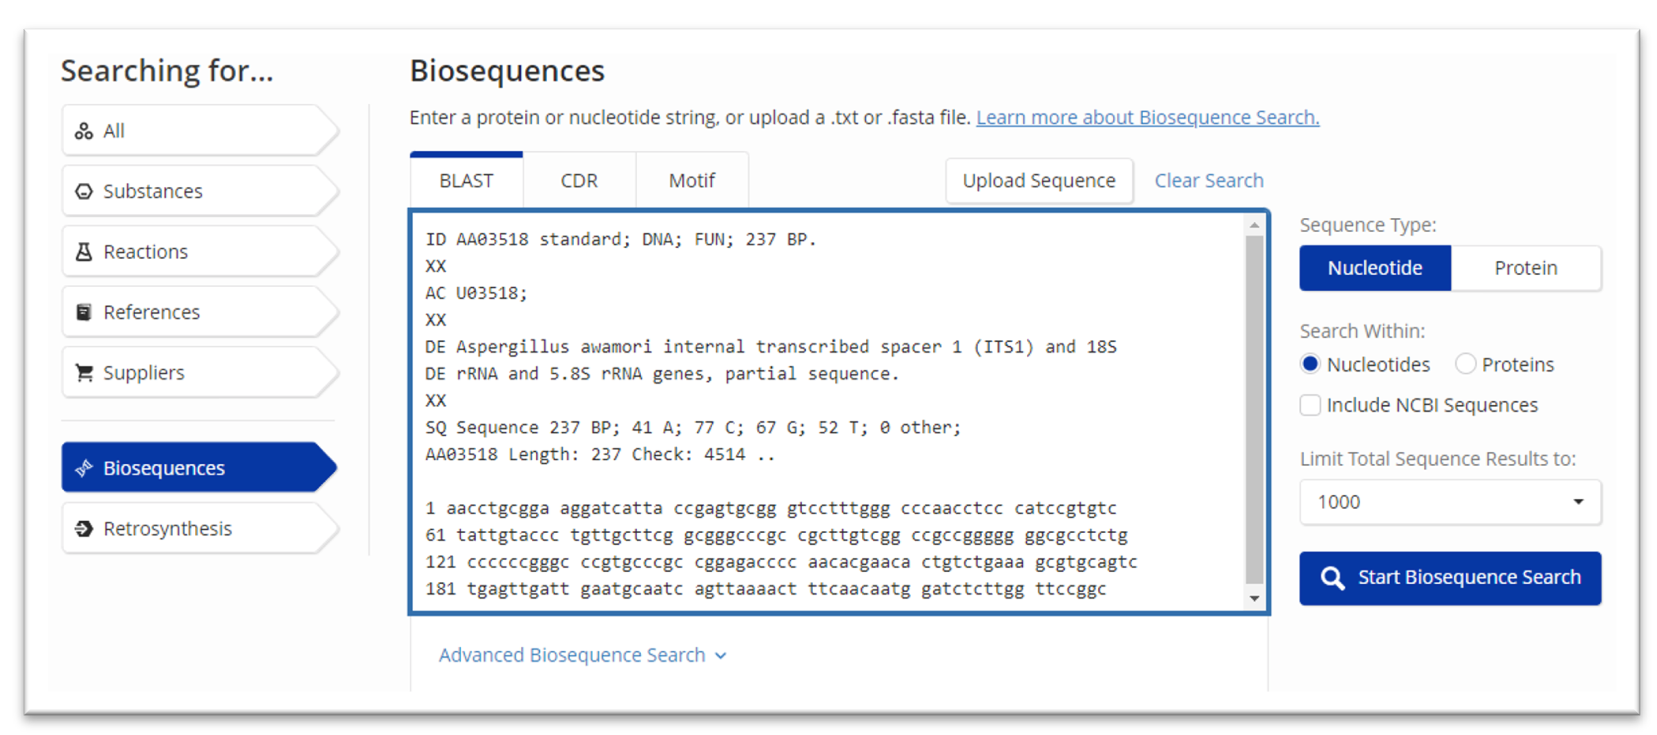Click the Substances hexagon icon
1657x735 pixels.
tap(84, 191)
